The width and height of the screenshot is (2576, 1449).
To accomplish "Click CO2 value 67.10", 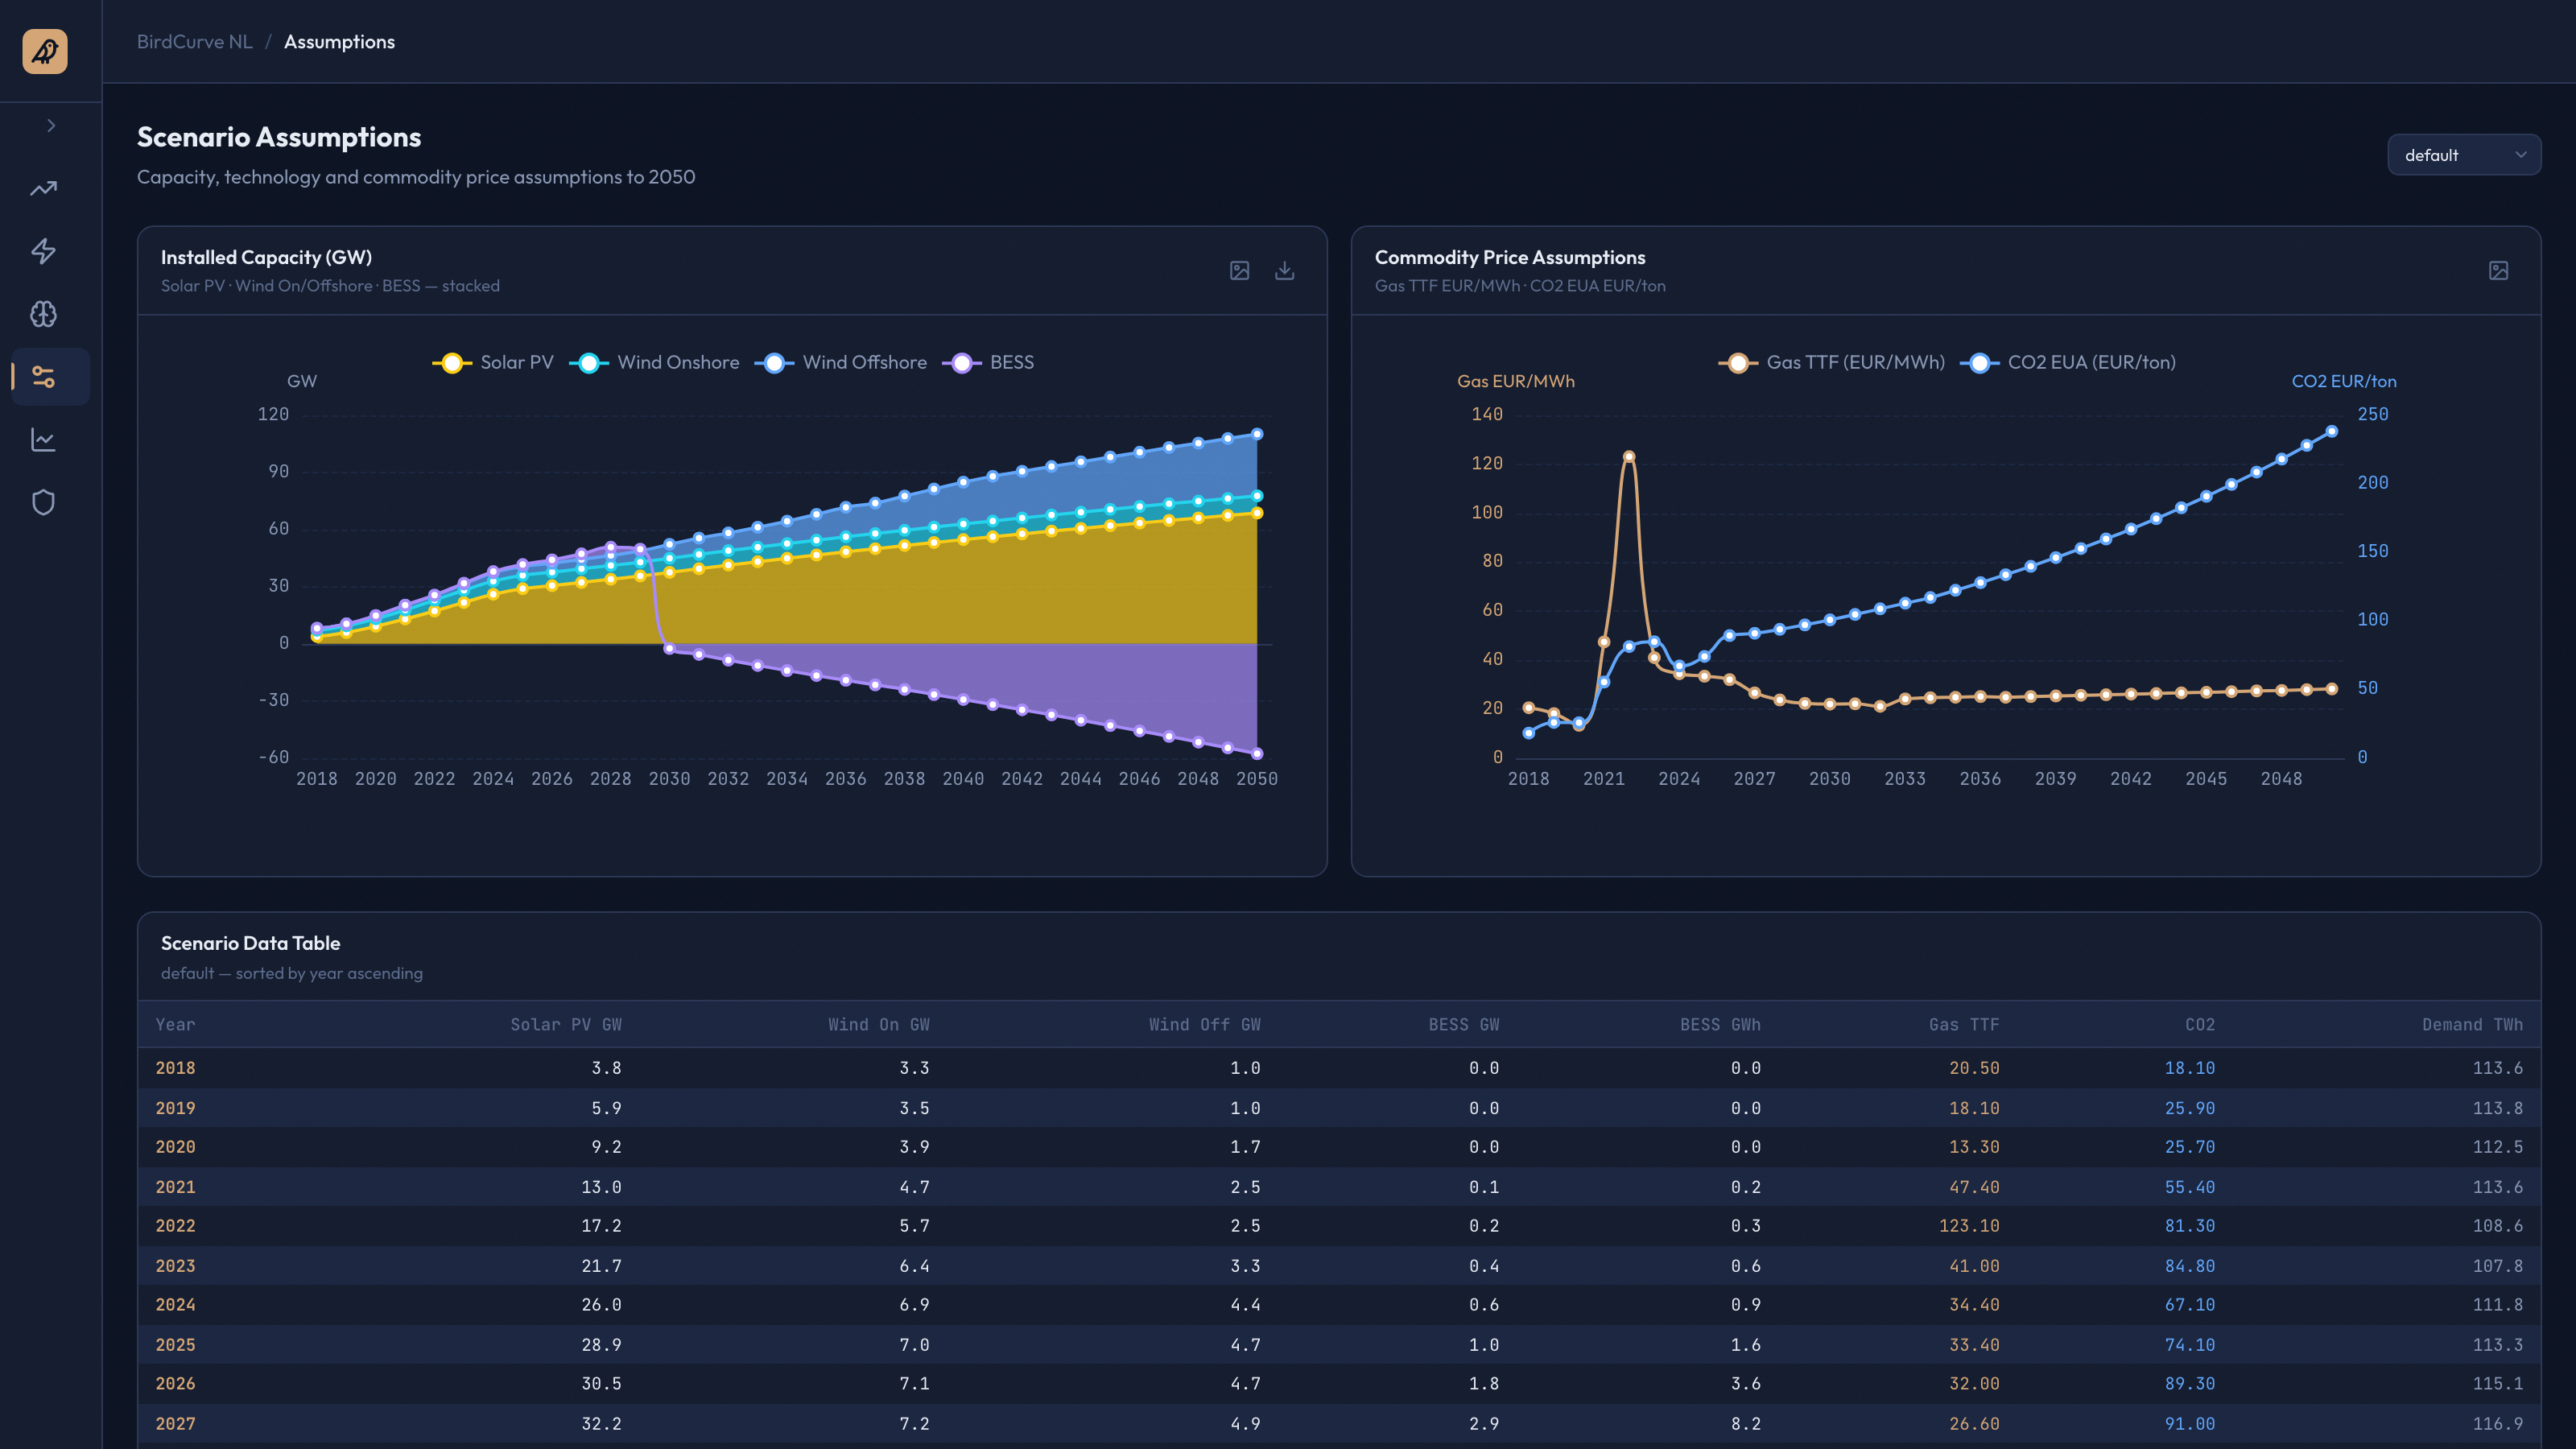I will coord(2190,1305).
